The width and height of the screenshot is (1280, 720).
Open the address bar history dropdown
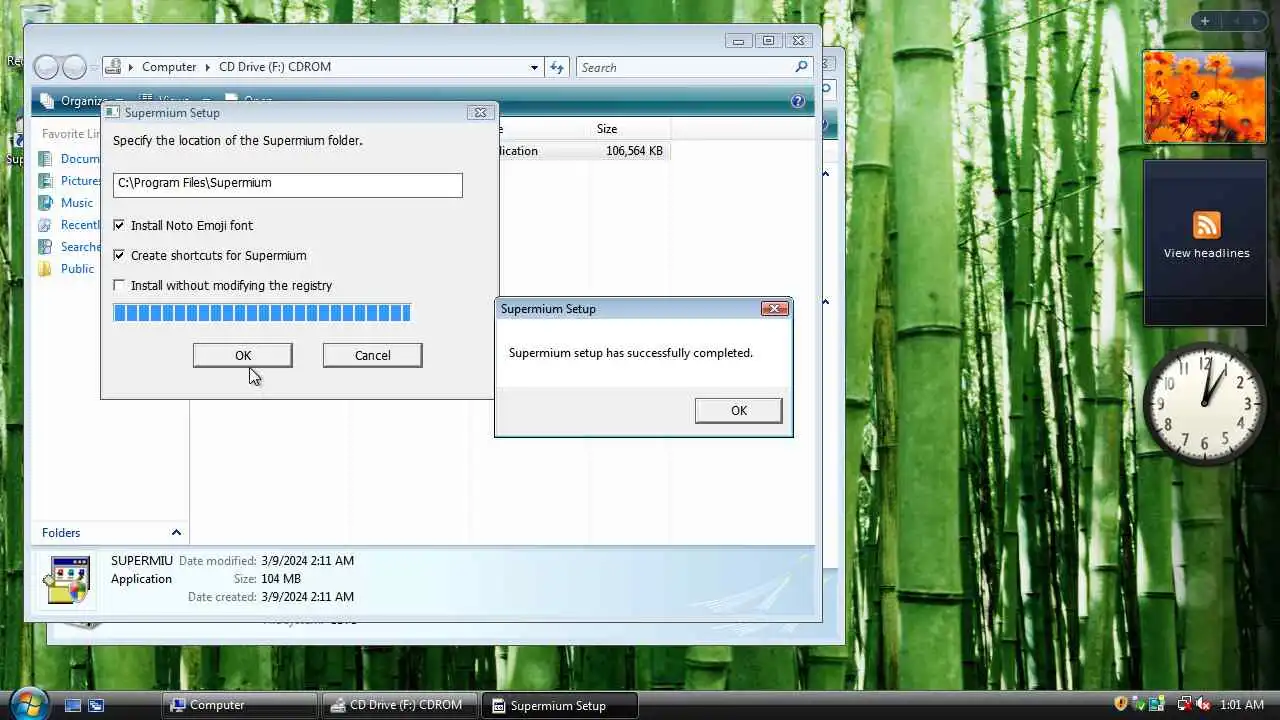(x=534, y=67)
